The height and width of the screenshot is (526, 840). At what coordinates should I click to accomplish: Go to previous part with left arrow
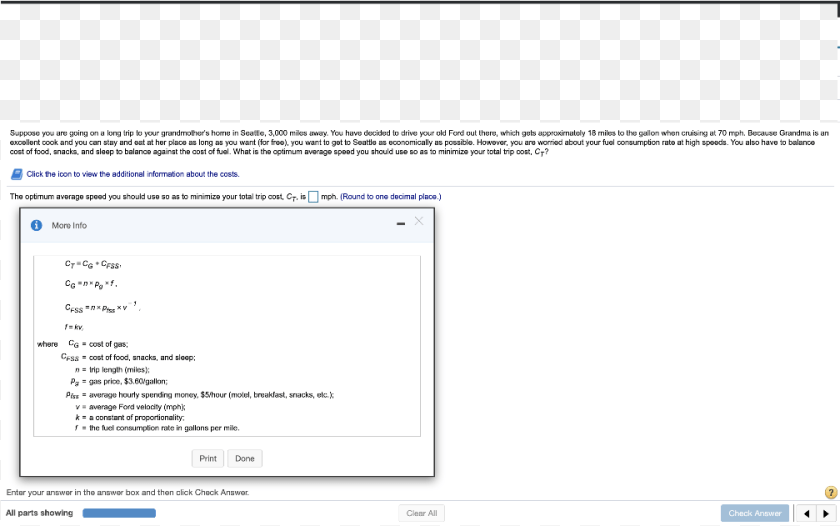807,514
